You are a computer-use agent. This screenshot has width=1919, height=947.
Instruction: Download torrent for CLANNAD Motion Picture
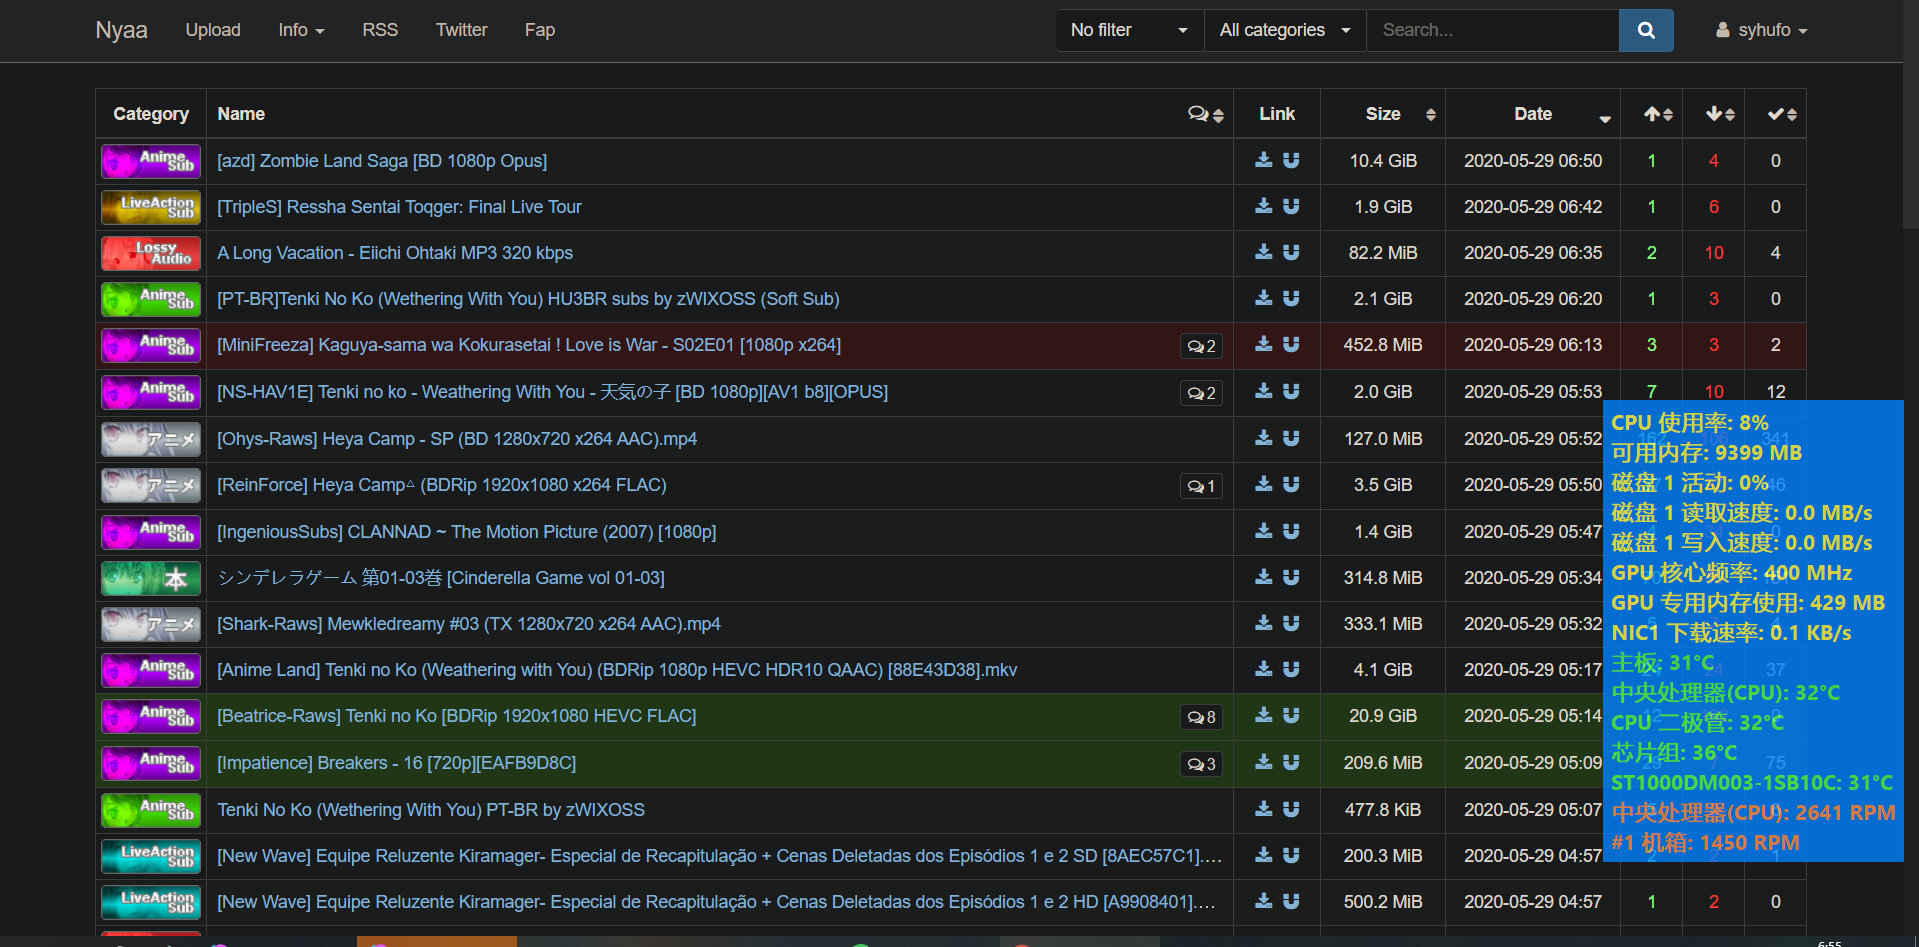coord(1264,531)
